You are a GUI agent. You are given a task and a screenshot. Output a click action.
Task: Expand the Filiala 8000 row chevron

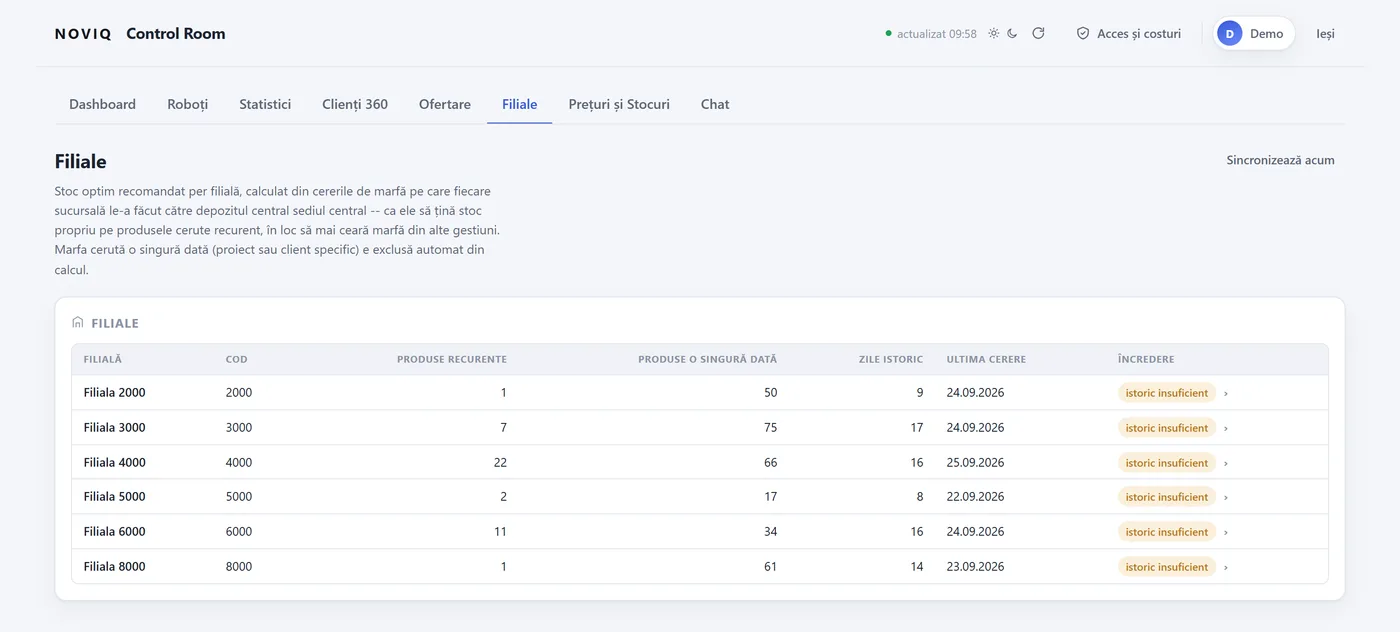[1226, 567]
